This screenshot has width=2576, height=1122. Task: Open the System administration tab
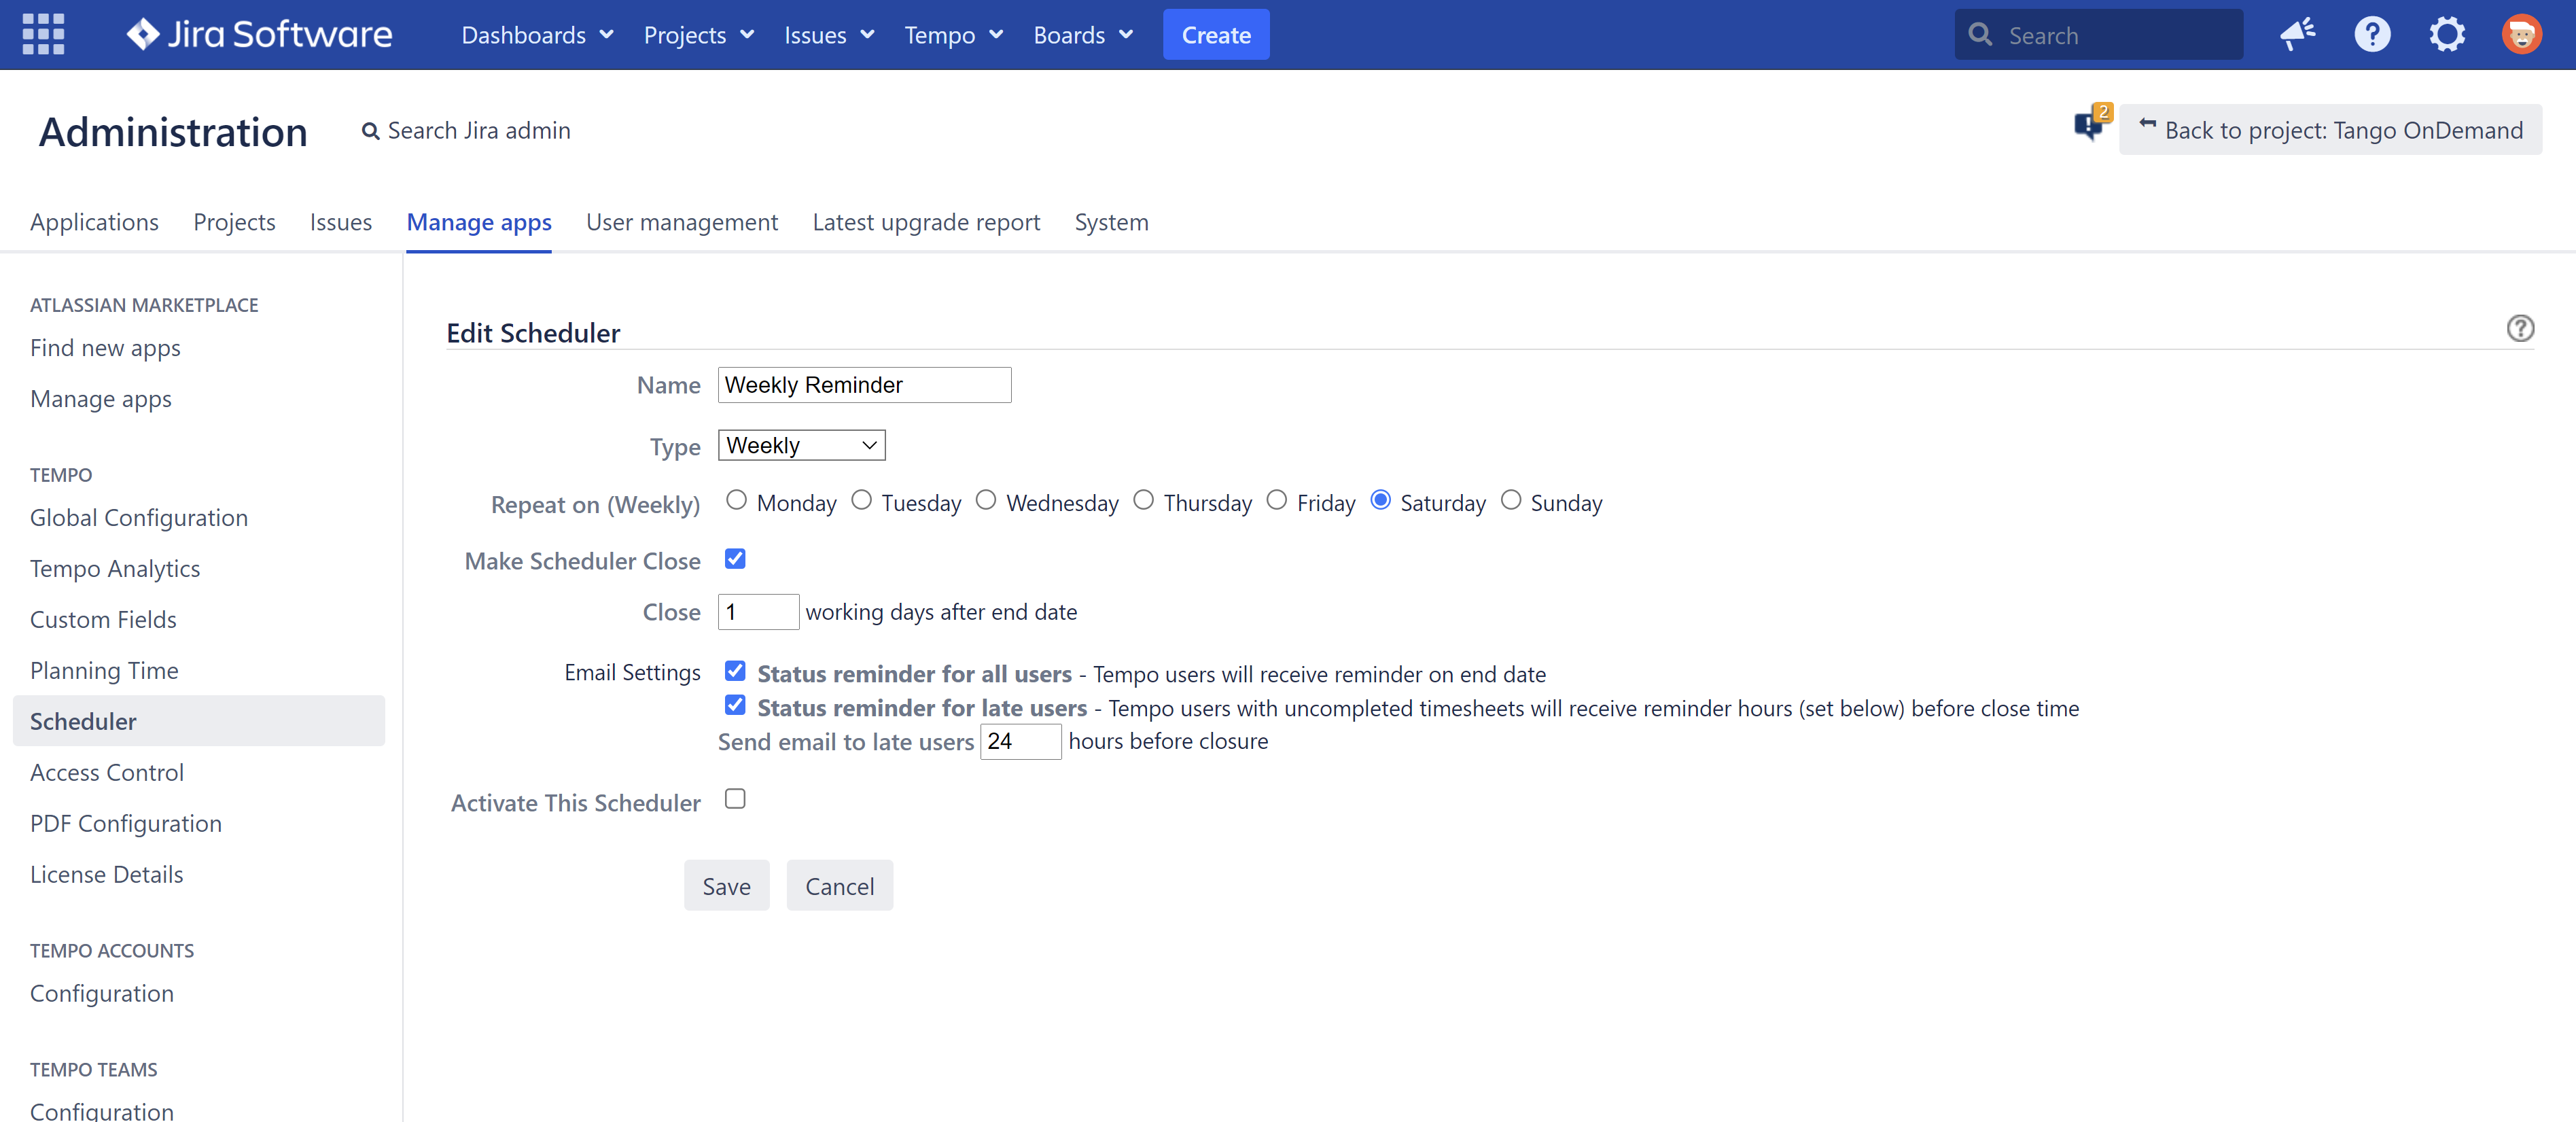(x=1111, y=222)
